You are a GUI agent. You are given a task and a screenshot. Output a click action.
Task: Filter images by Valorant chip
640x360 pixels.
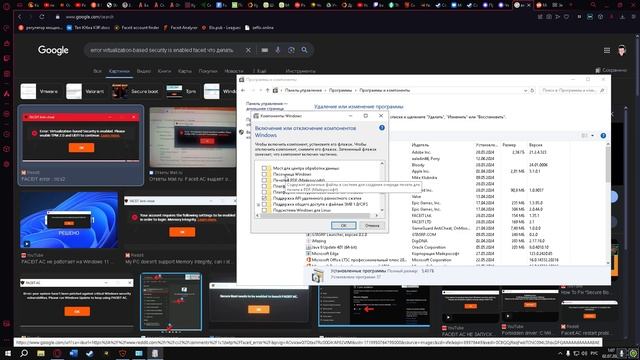pos(85,91)
